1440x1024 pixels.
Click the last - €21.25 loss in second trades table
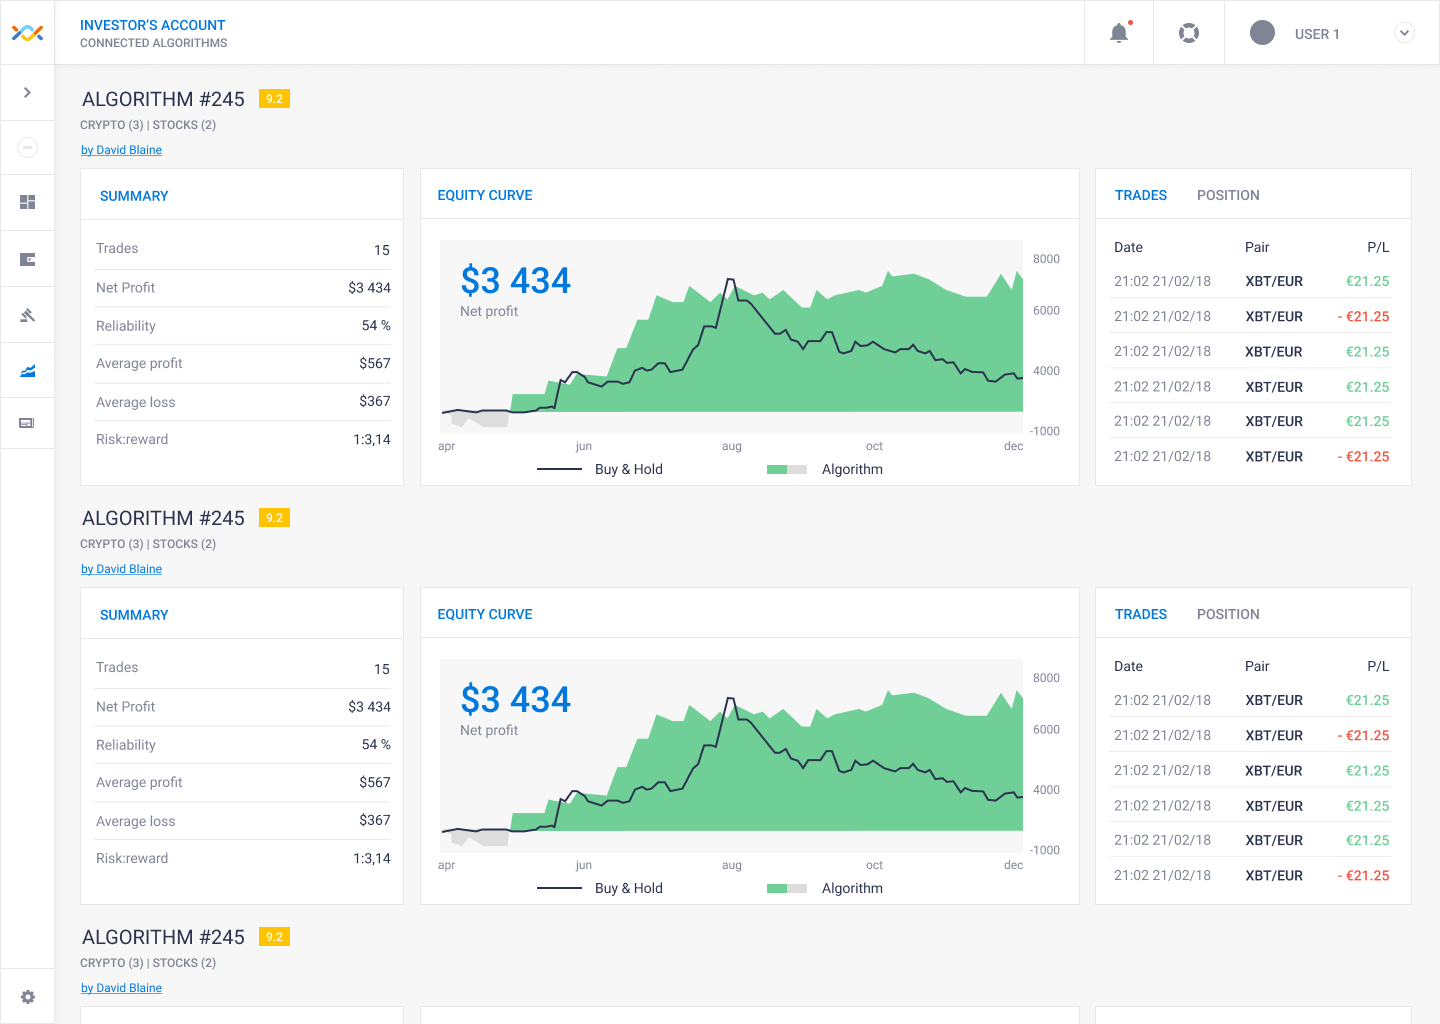[x=1363, y=875]
